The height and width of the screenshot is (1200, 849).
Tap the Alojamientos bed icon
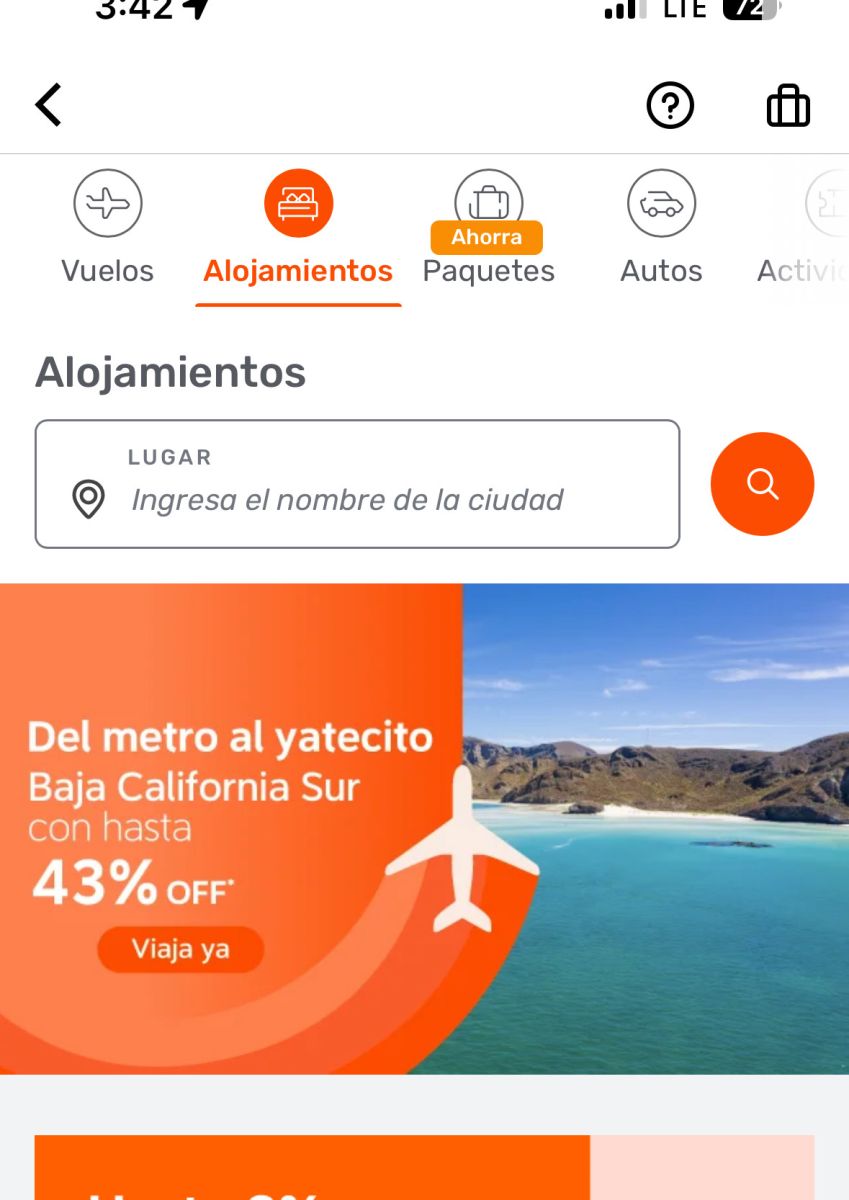click(298, 203)
